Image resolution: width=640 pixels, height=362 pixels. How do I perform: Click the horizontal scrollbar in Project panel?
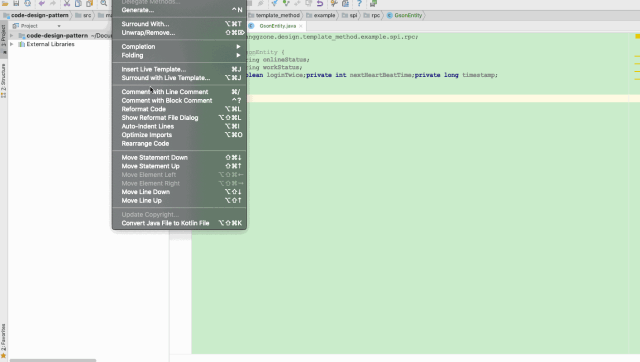tap(53, 360)
